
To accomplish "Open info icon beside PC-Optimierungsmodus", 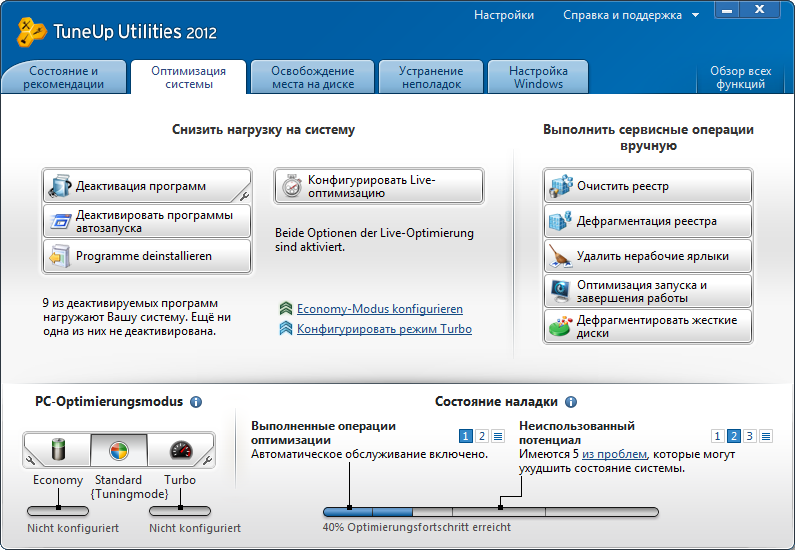I will coord(196,402).
